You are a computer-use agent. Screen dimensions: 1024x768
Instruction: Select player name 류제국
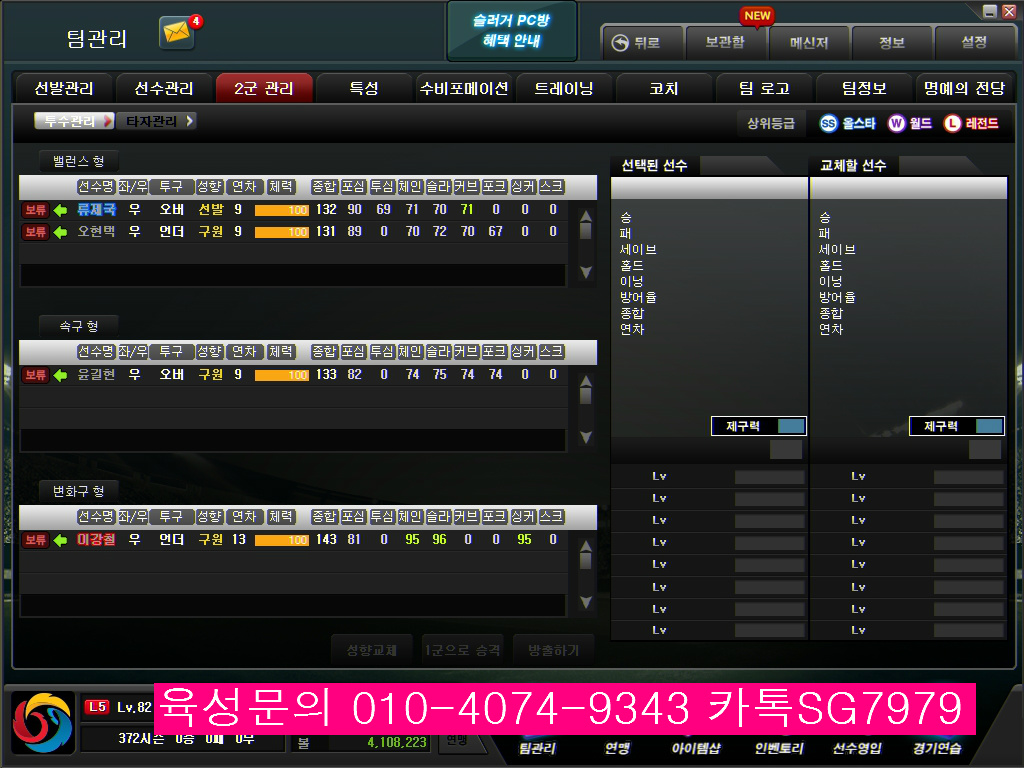[x=96, y=210]
